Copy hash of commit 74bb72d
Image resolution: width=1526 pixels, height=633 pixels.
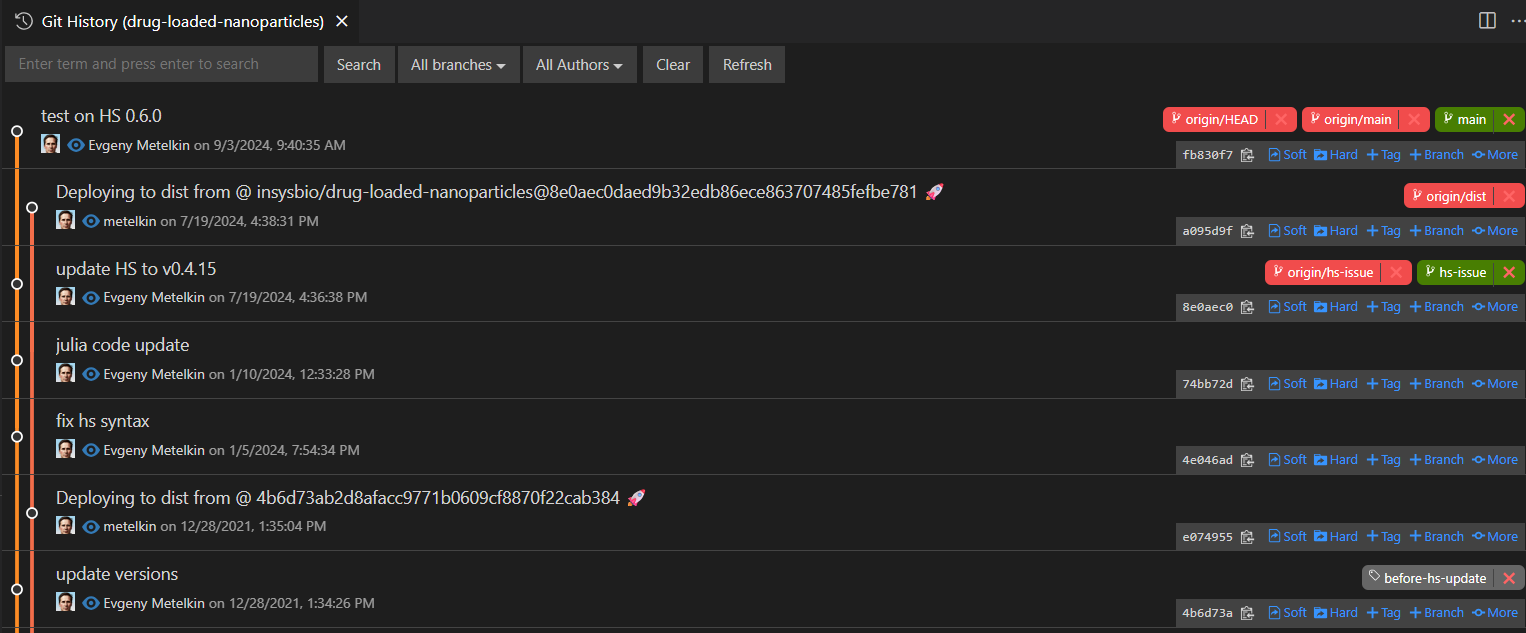1247,384
